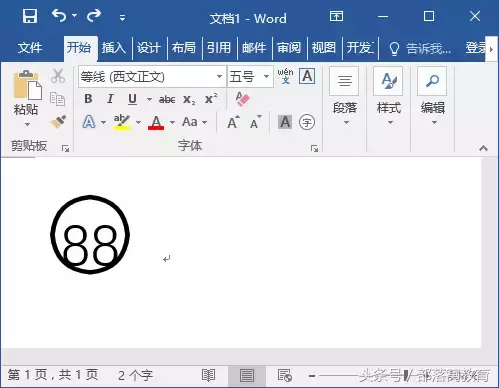Screen dimensions: 499x388
Task: Click the Shrink Font icon
Action: tap(256, 122)
